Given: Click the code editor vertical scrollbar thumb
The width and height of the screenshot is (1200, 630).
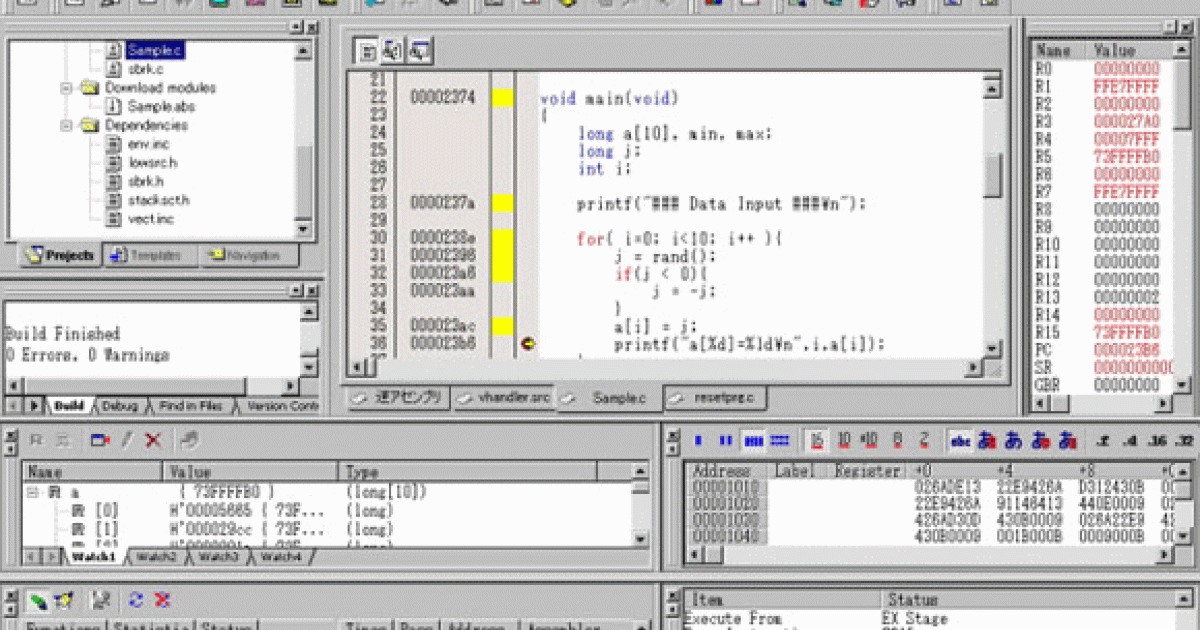Looking at the screenshot, I should pyautogui.click(x=992, y=175).
